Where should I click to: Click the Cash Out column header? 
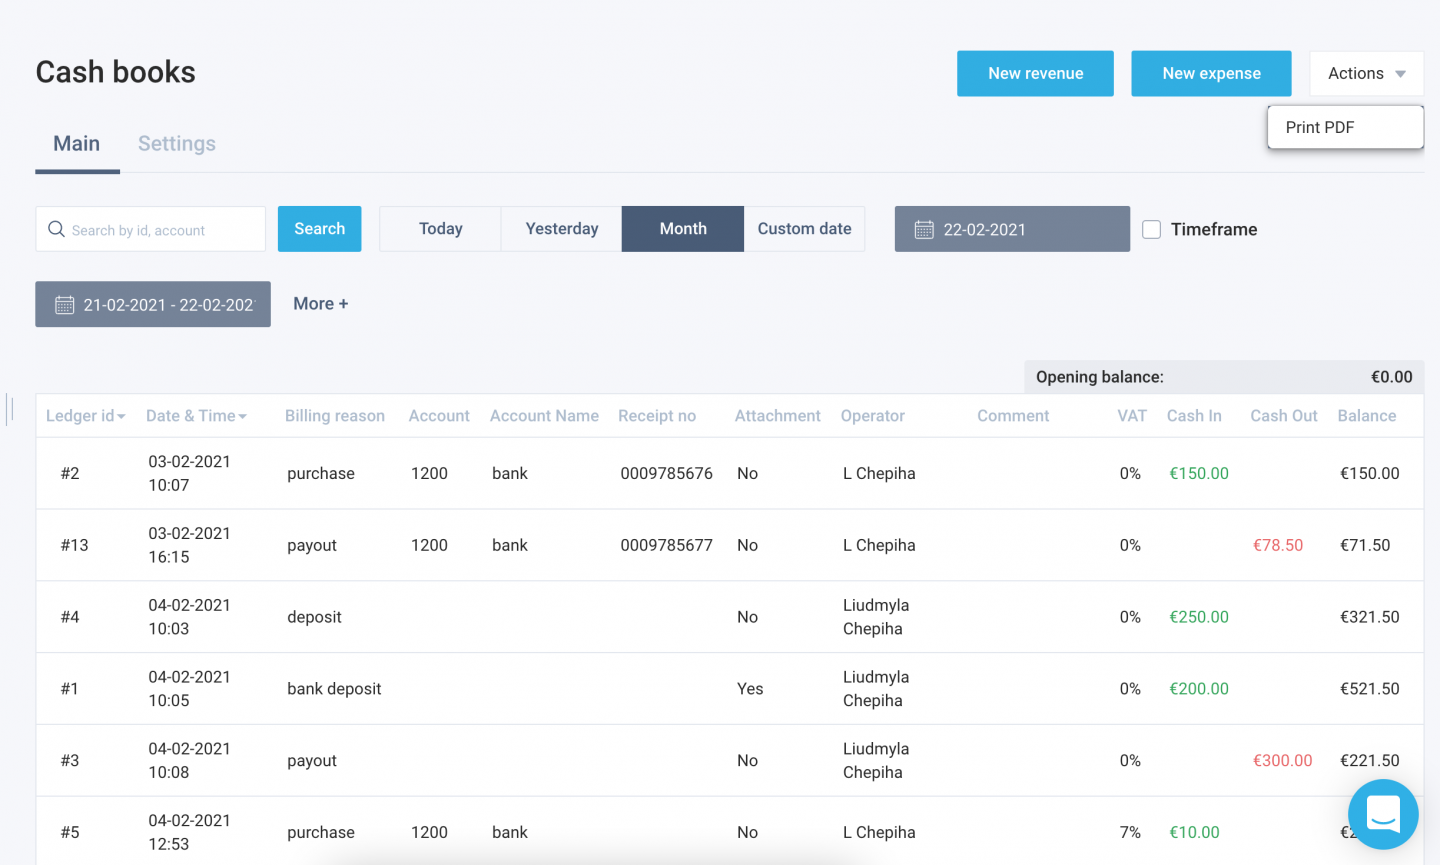tap(1284, 416)
